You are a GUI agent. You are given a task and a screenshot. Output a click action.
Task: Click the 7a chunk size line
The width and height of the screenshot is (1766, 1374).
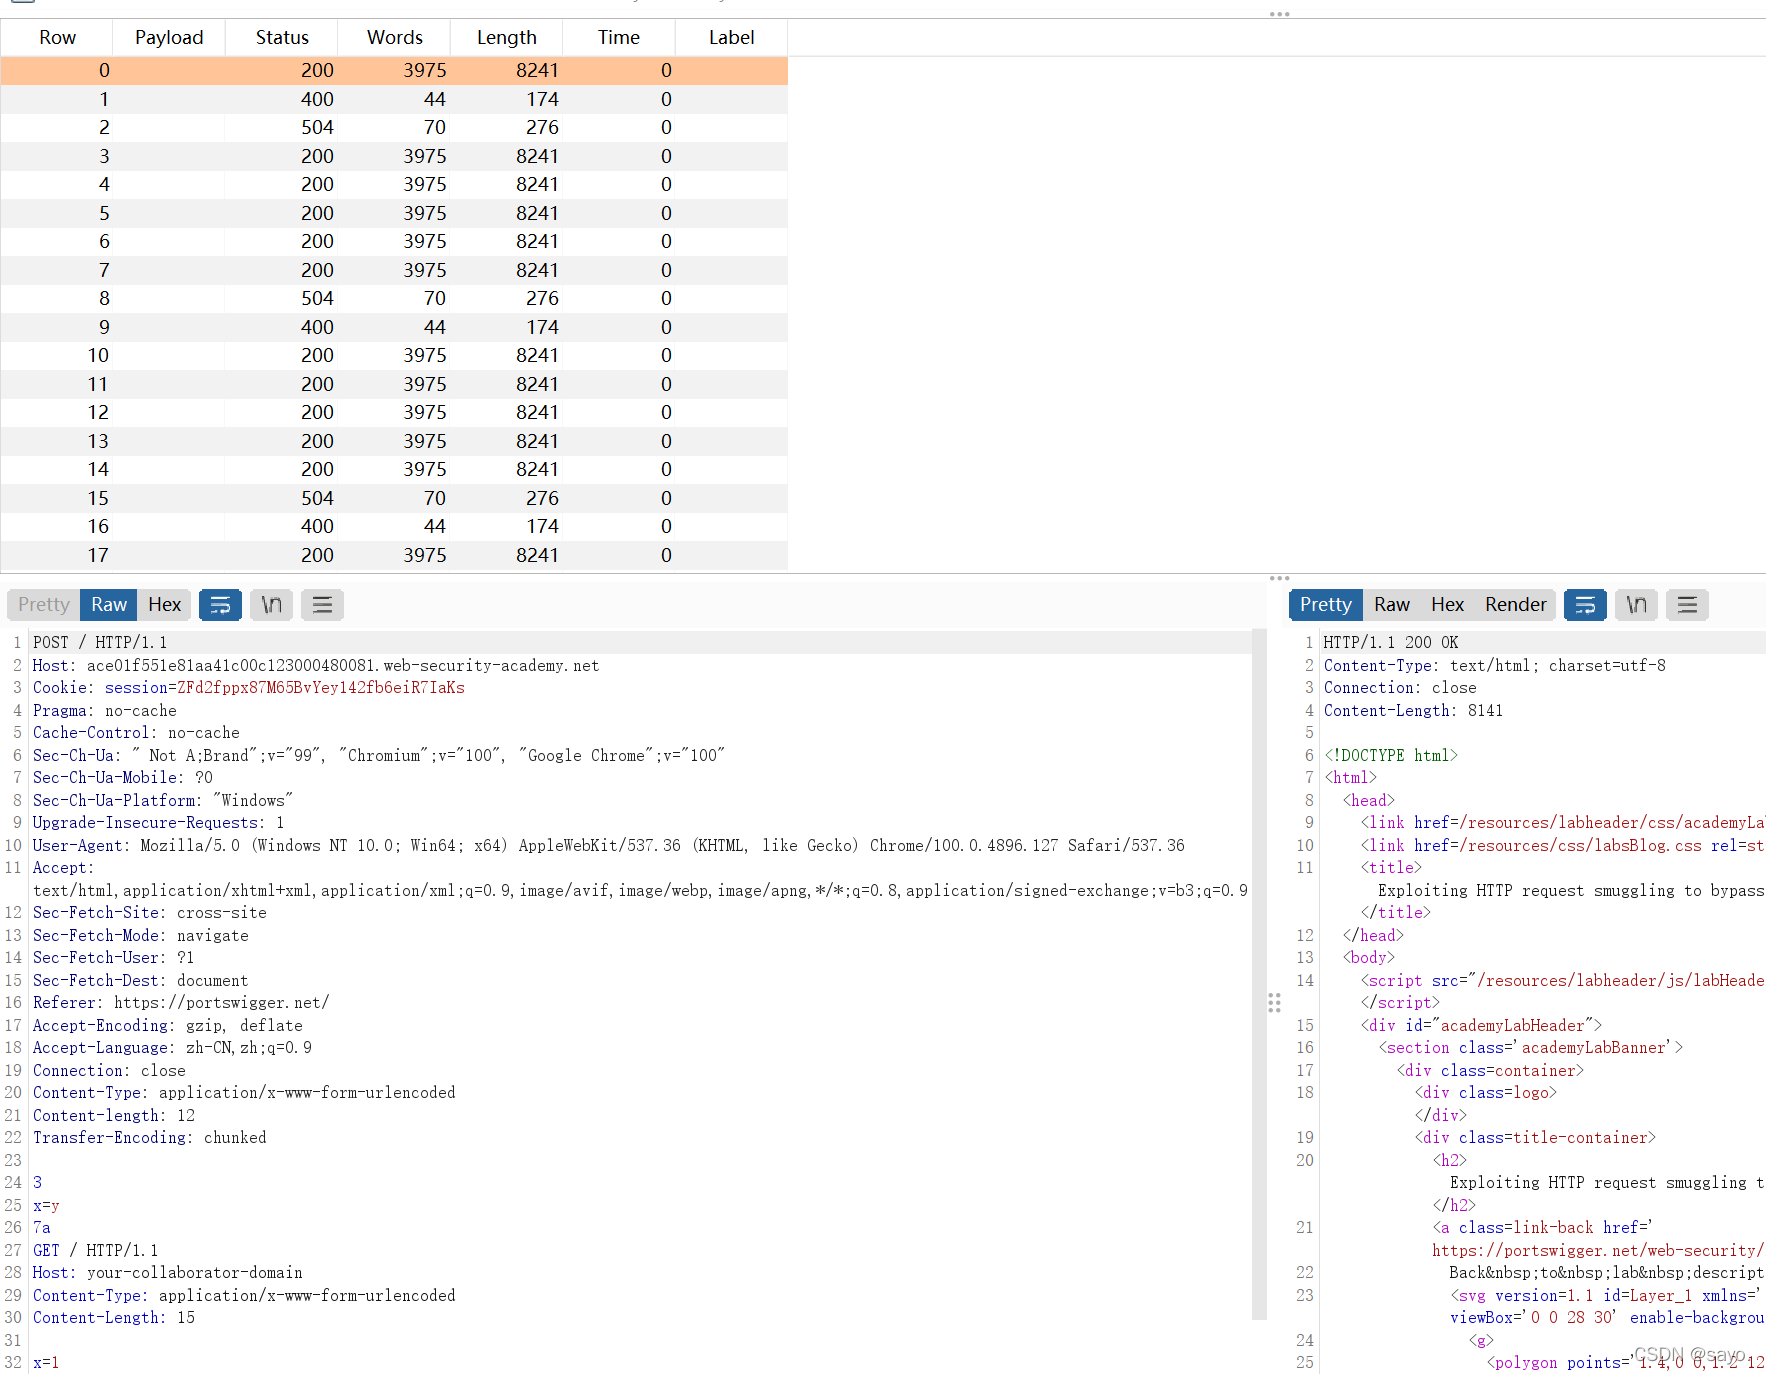pos(42,1227)
